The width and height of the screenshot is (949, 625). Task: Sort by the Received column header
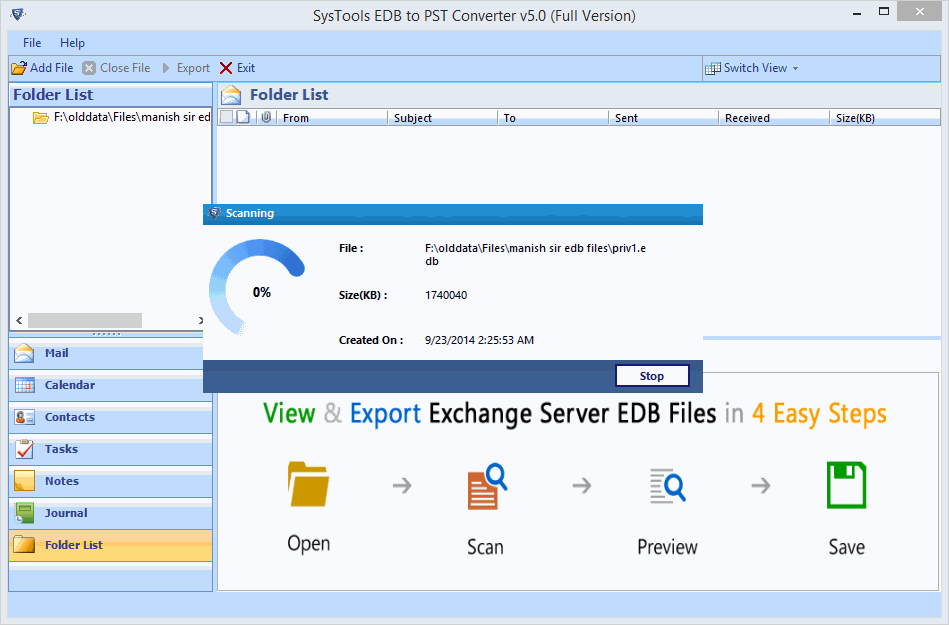(x=773, y=117)
